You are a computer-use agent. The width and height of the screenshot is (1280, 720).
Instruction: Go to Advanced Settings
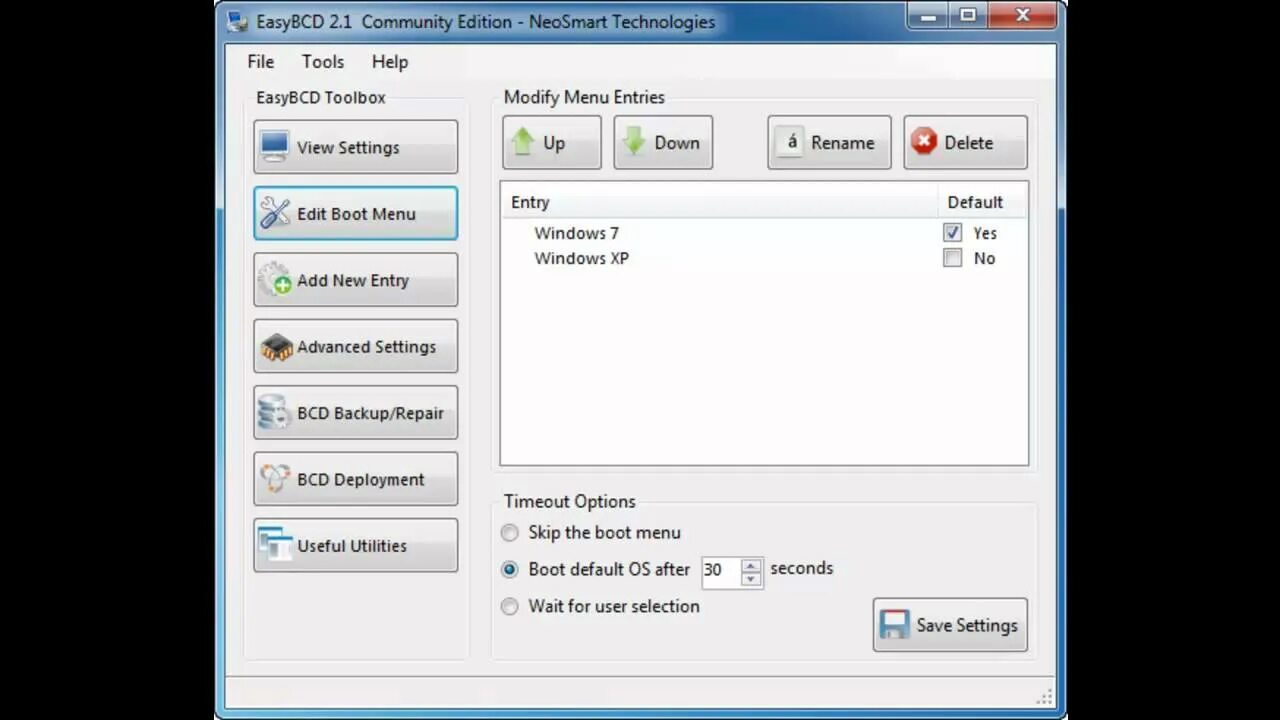pos(356,346)
